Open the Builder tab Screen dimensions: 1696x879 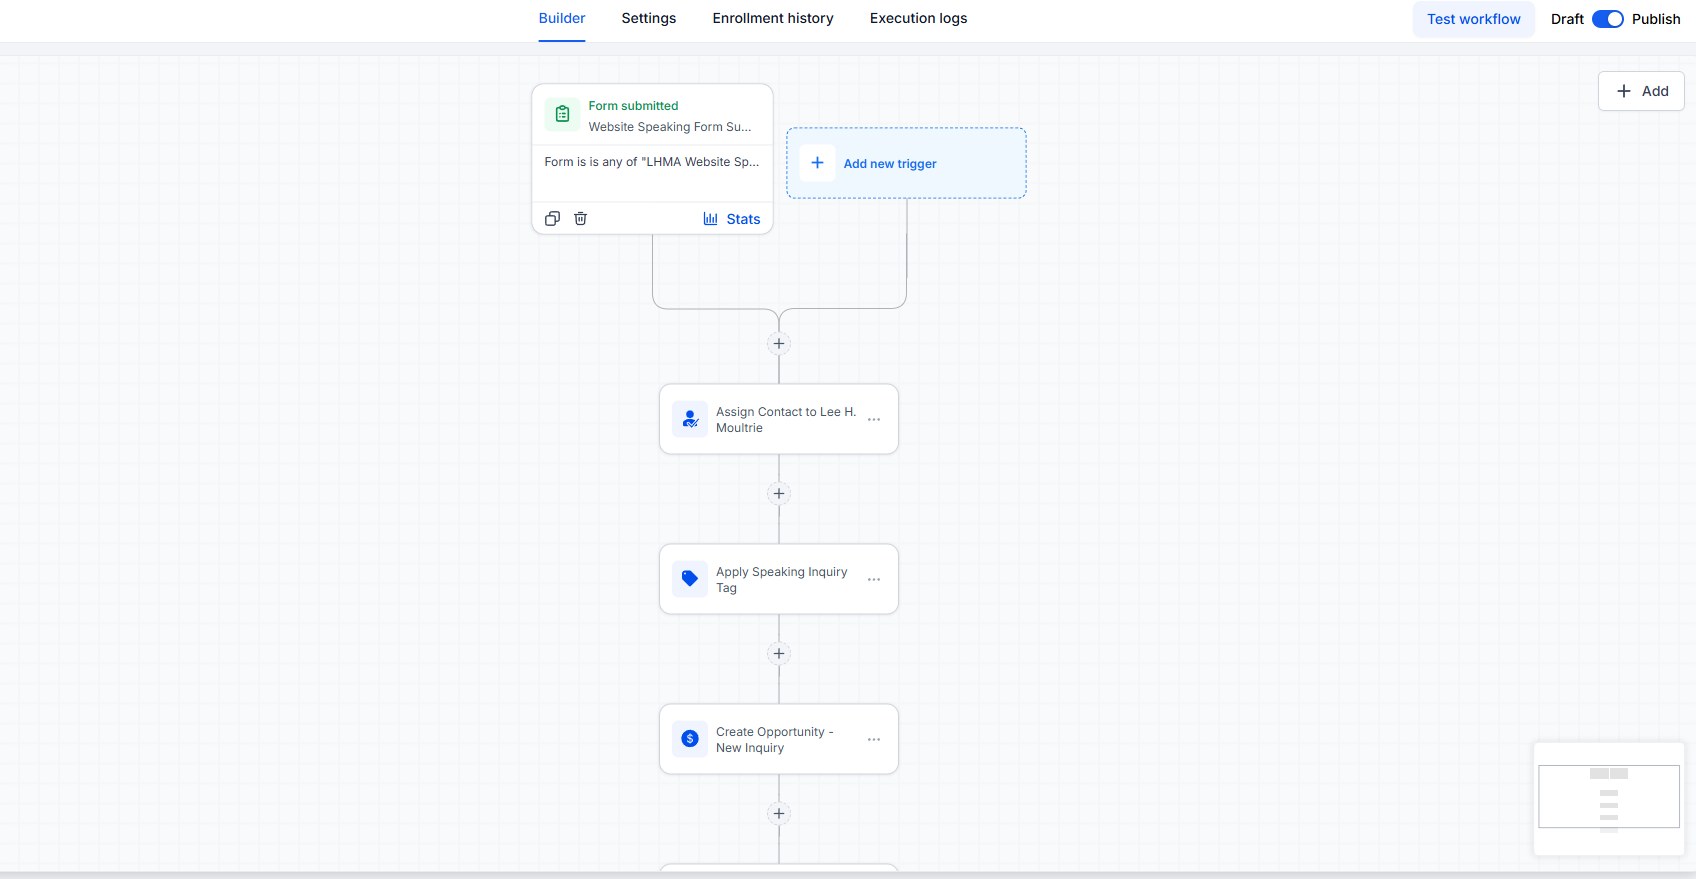click(562, 18)
